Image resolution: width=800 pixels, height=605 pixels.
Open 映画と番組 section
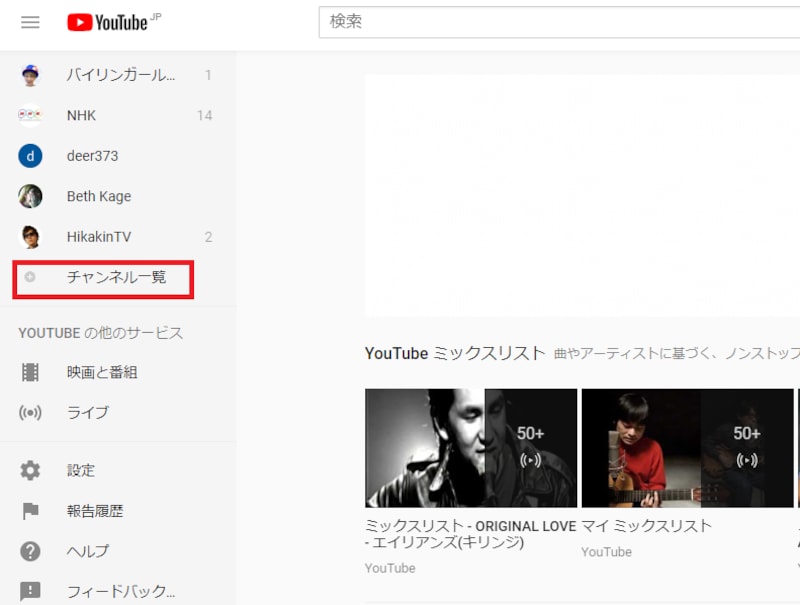coord(102,372)
